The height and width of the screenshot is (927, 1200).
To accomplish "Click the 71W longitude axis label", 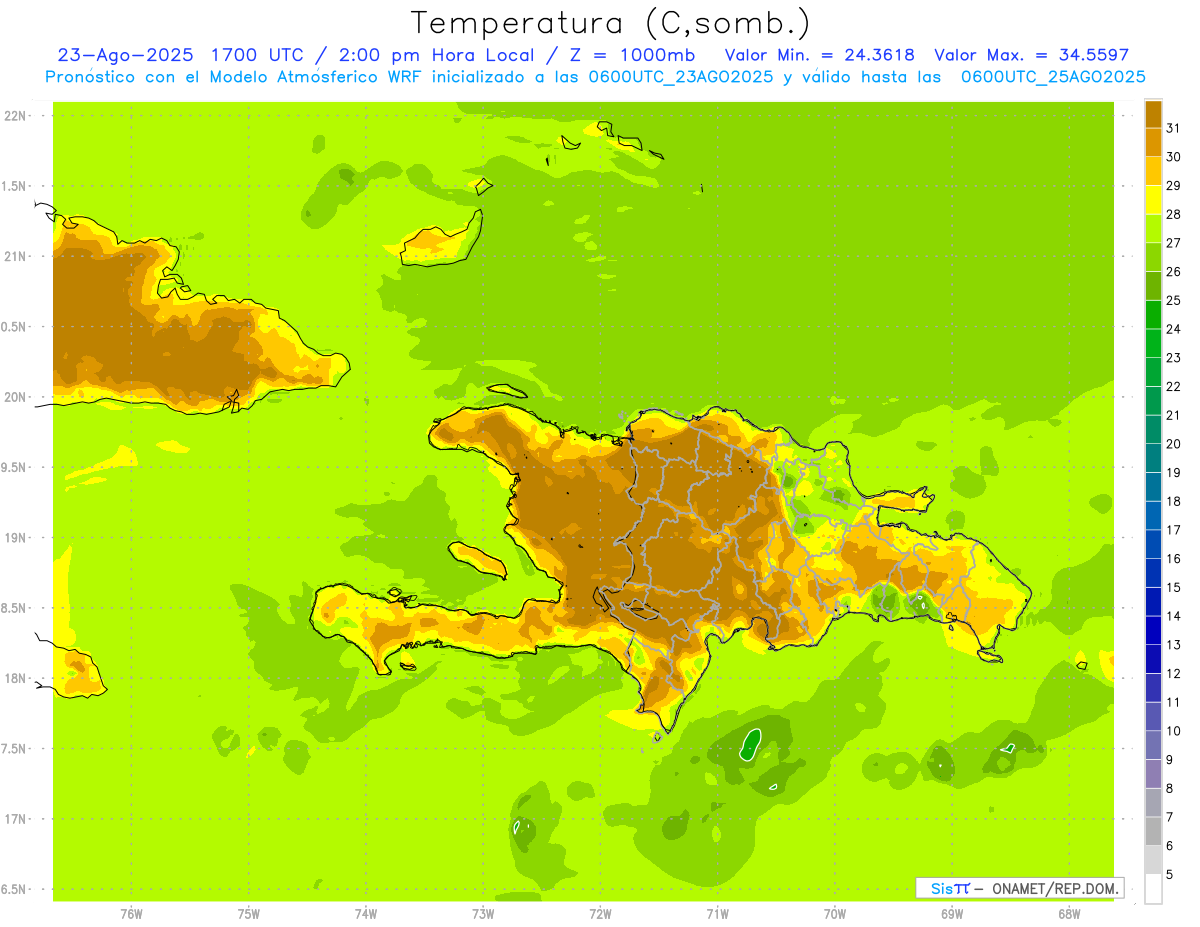I will (x=717, y=913).
